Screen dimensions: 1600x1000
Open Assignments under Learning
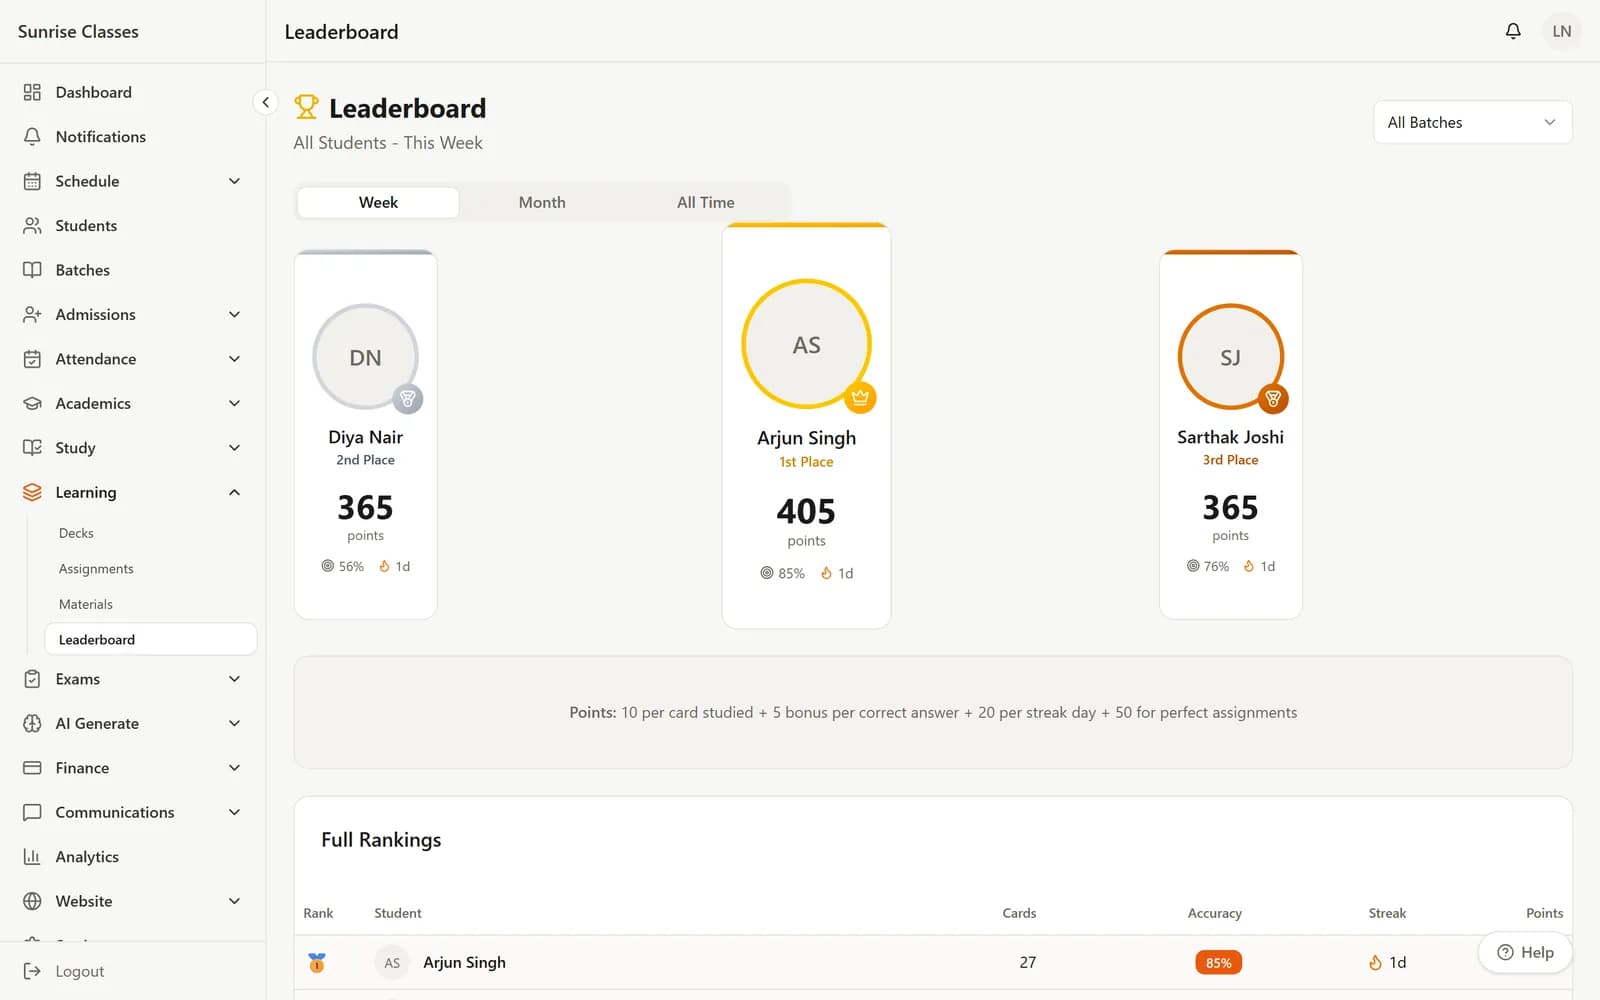coord(96,569)
